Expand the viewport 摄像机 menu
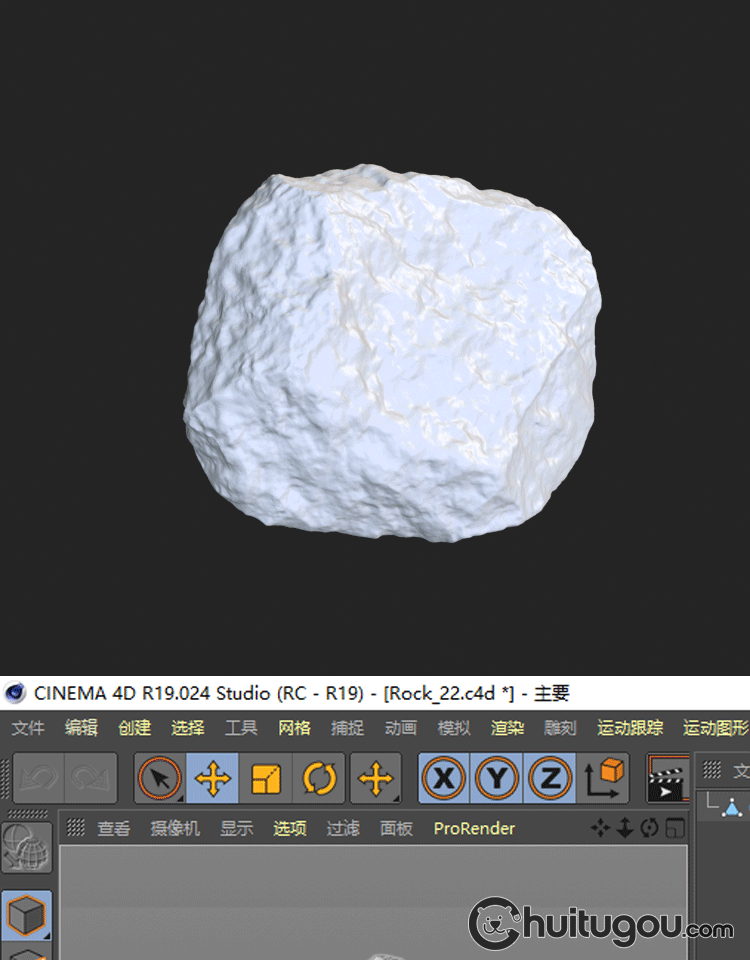This screenshot has width=750, height=960. (x=175, y=828)
